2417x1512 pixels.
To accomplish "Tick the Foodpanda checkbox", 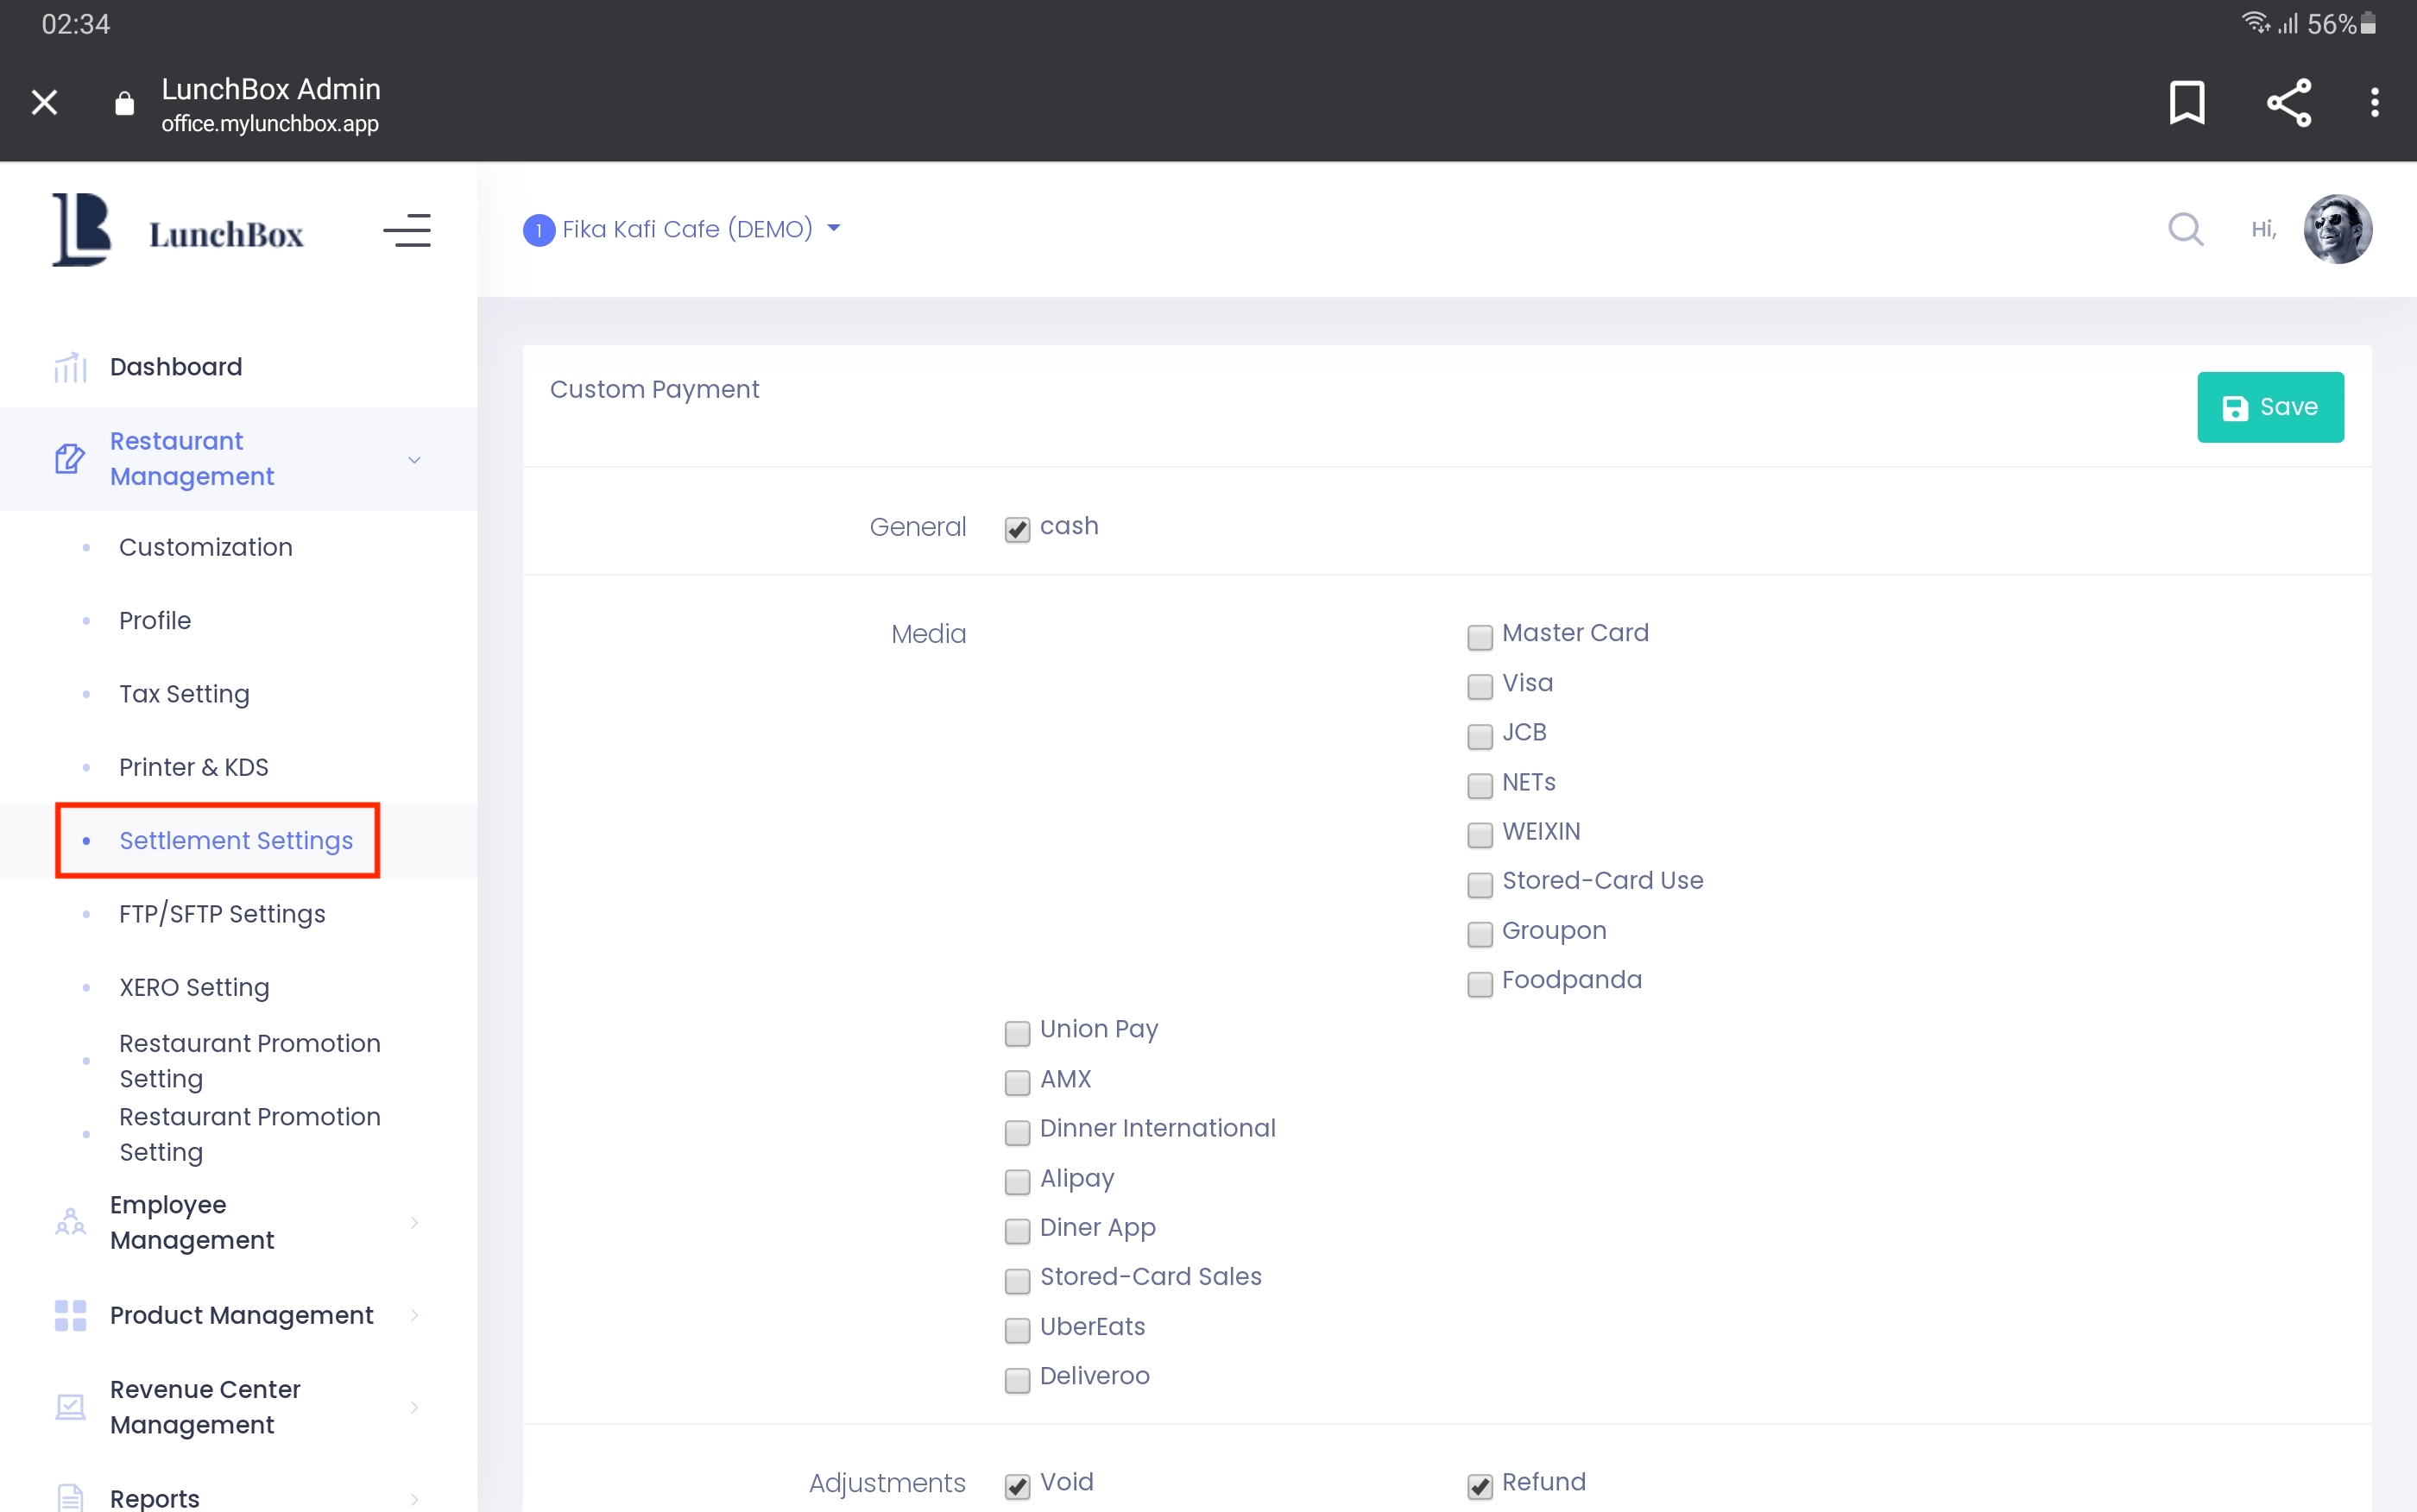I will click(x=1479, y=983).
